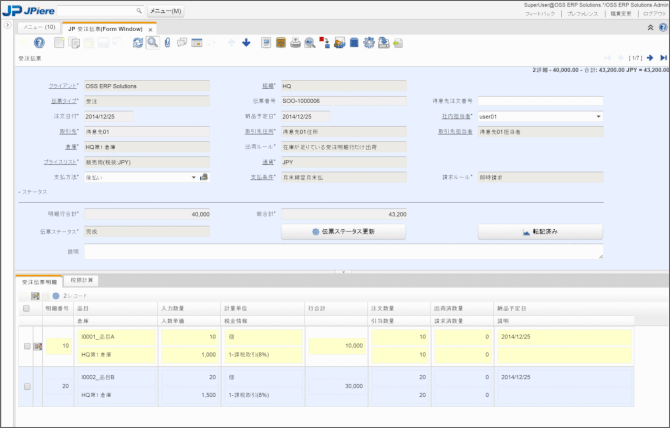670x428 pixels.
Task: Toggle grid view with the table icon
Action: 197,43
